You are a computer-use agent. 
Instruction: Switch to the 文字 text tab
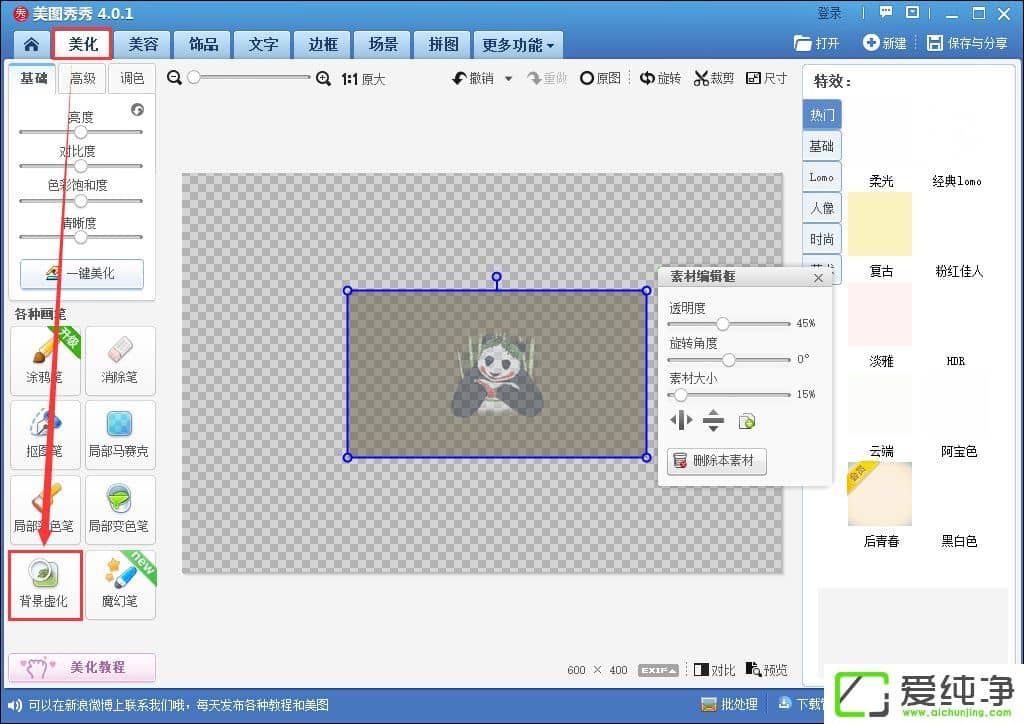(263, 45)
